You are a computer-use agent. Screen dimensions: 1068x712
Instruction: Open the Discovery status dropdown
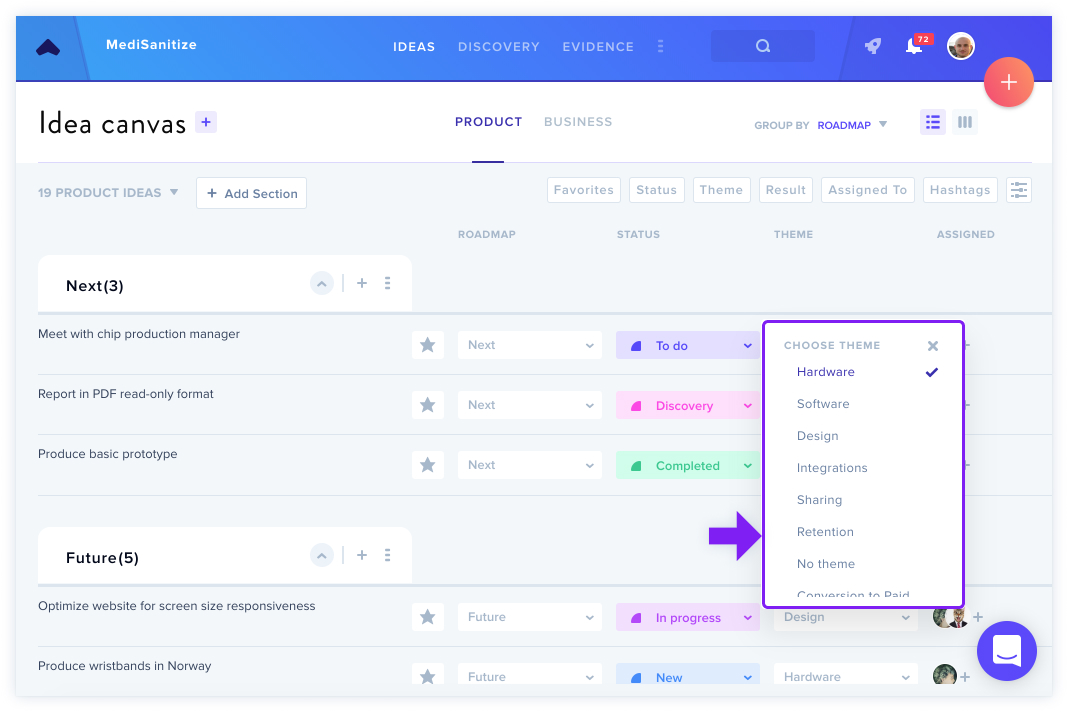point(688,405)
